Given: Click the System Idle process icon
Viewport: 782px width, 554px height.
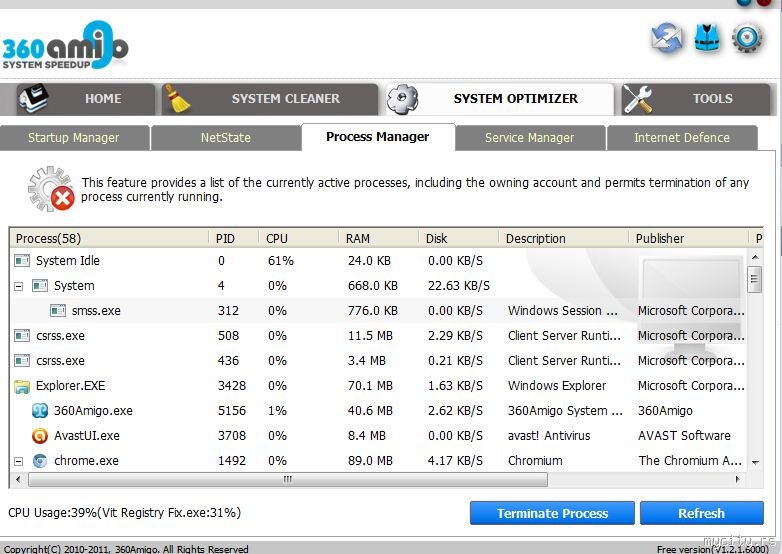Looking at the screenshot, I should [22, 260].
